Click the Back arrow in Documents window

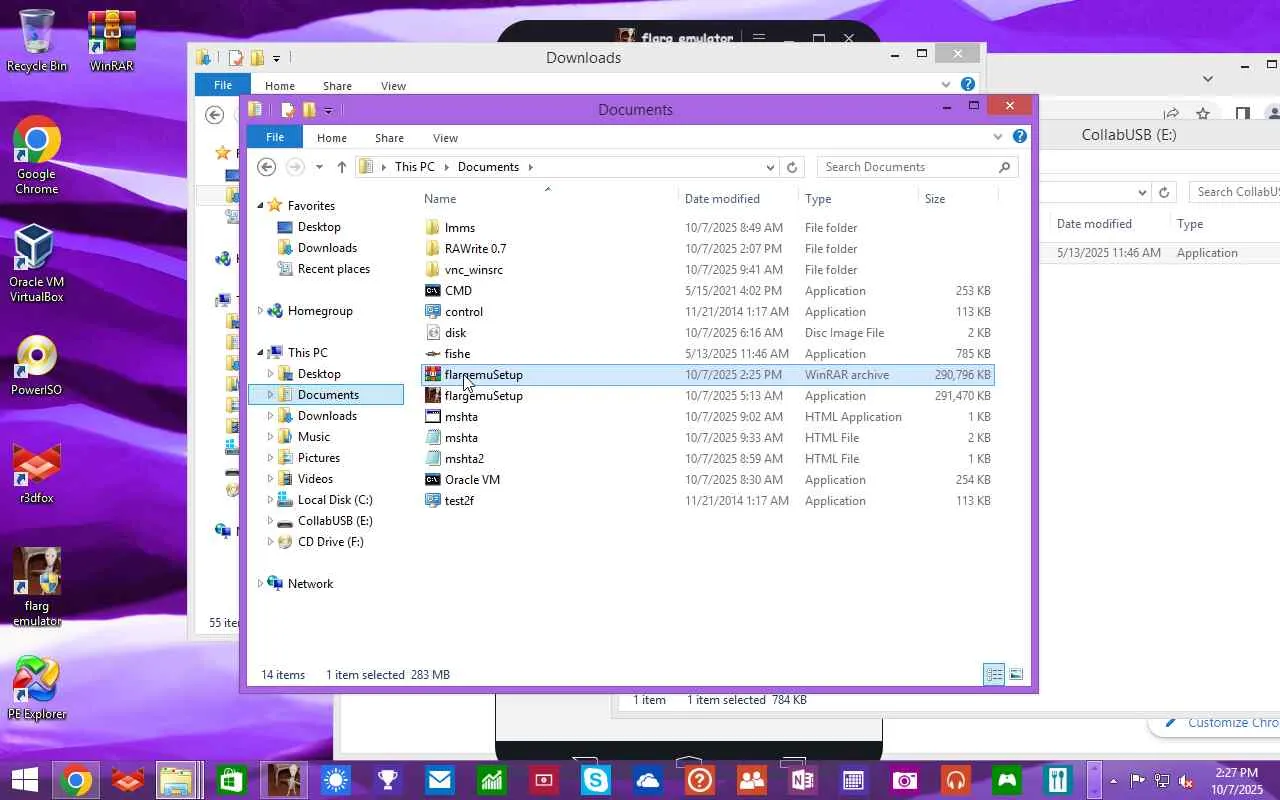tap(266, 167)
